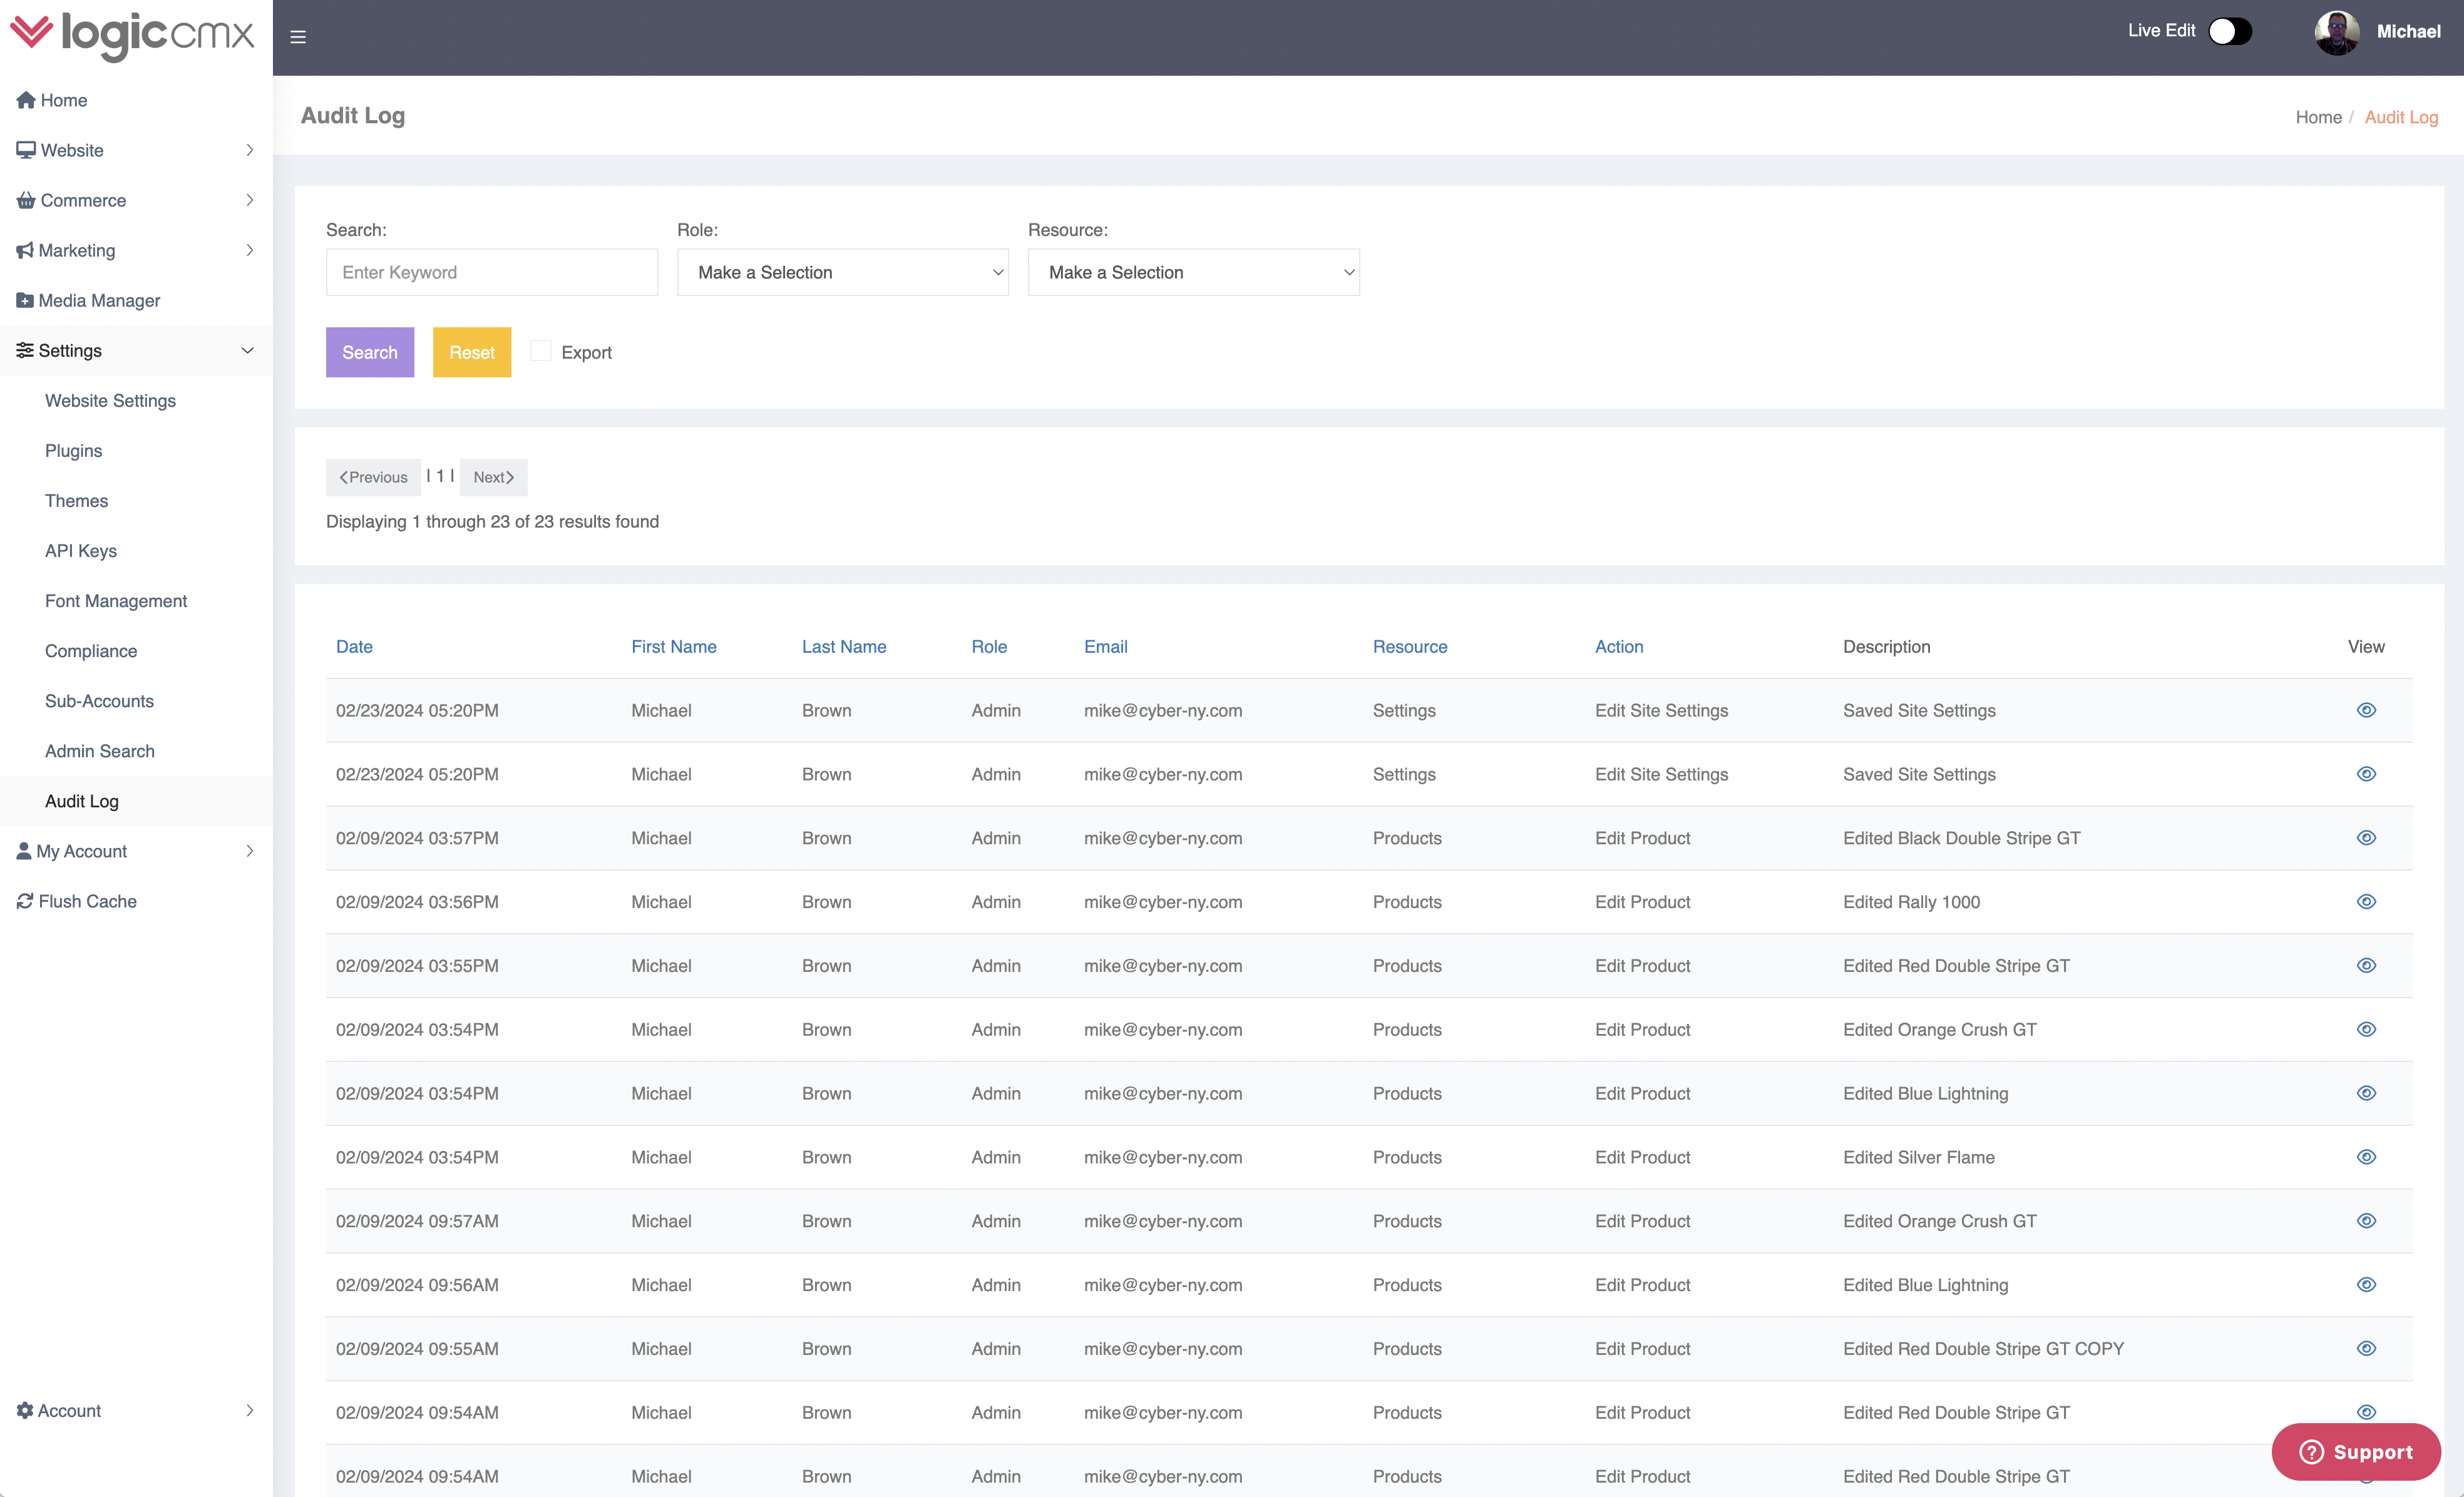2464x1497 pixels.
Task: Click the Home house icon in sidebar
Action: click(26, 100)
